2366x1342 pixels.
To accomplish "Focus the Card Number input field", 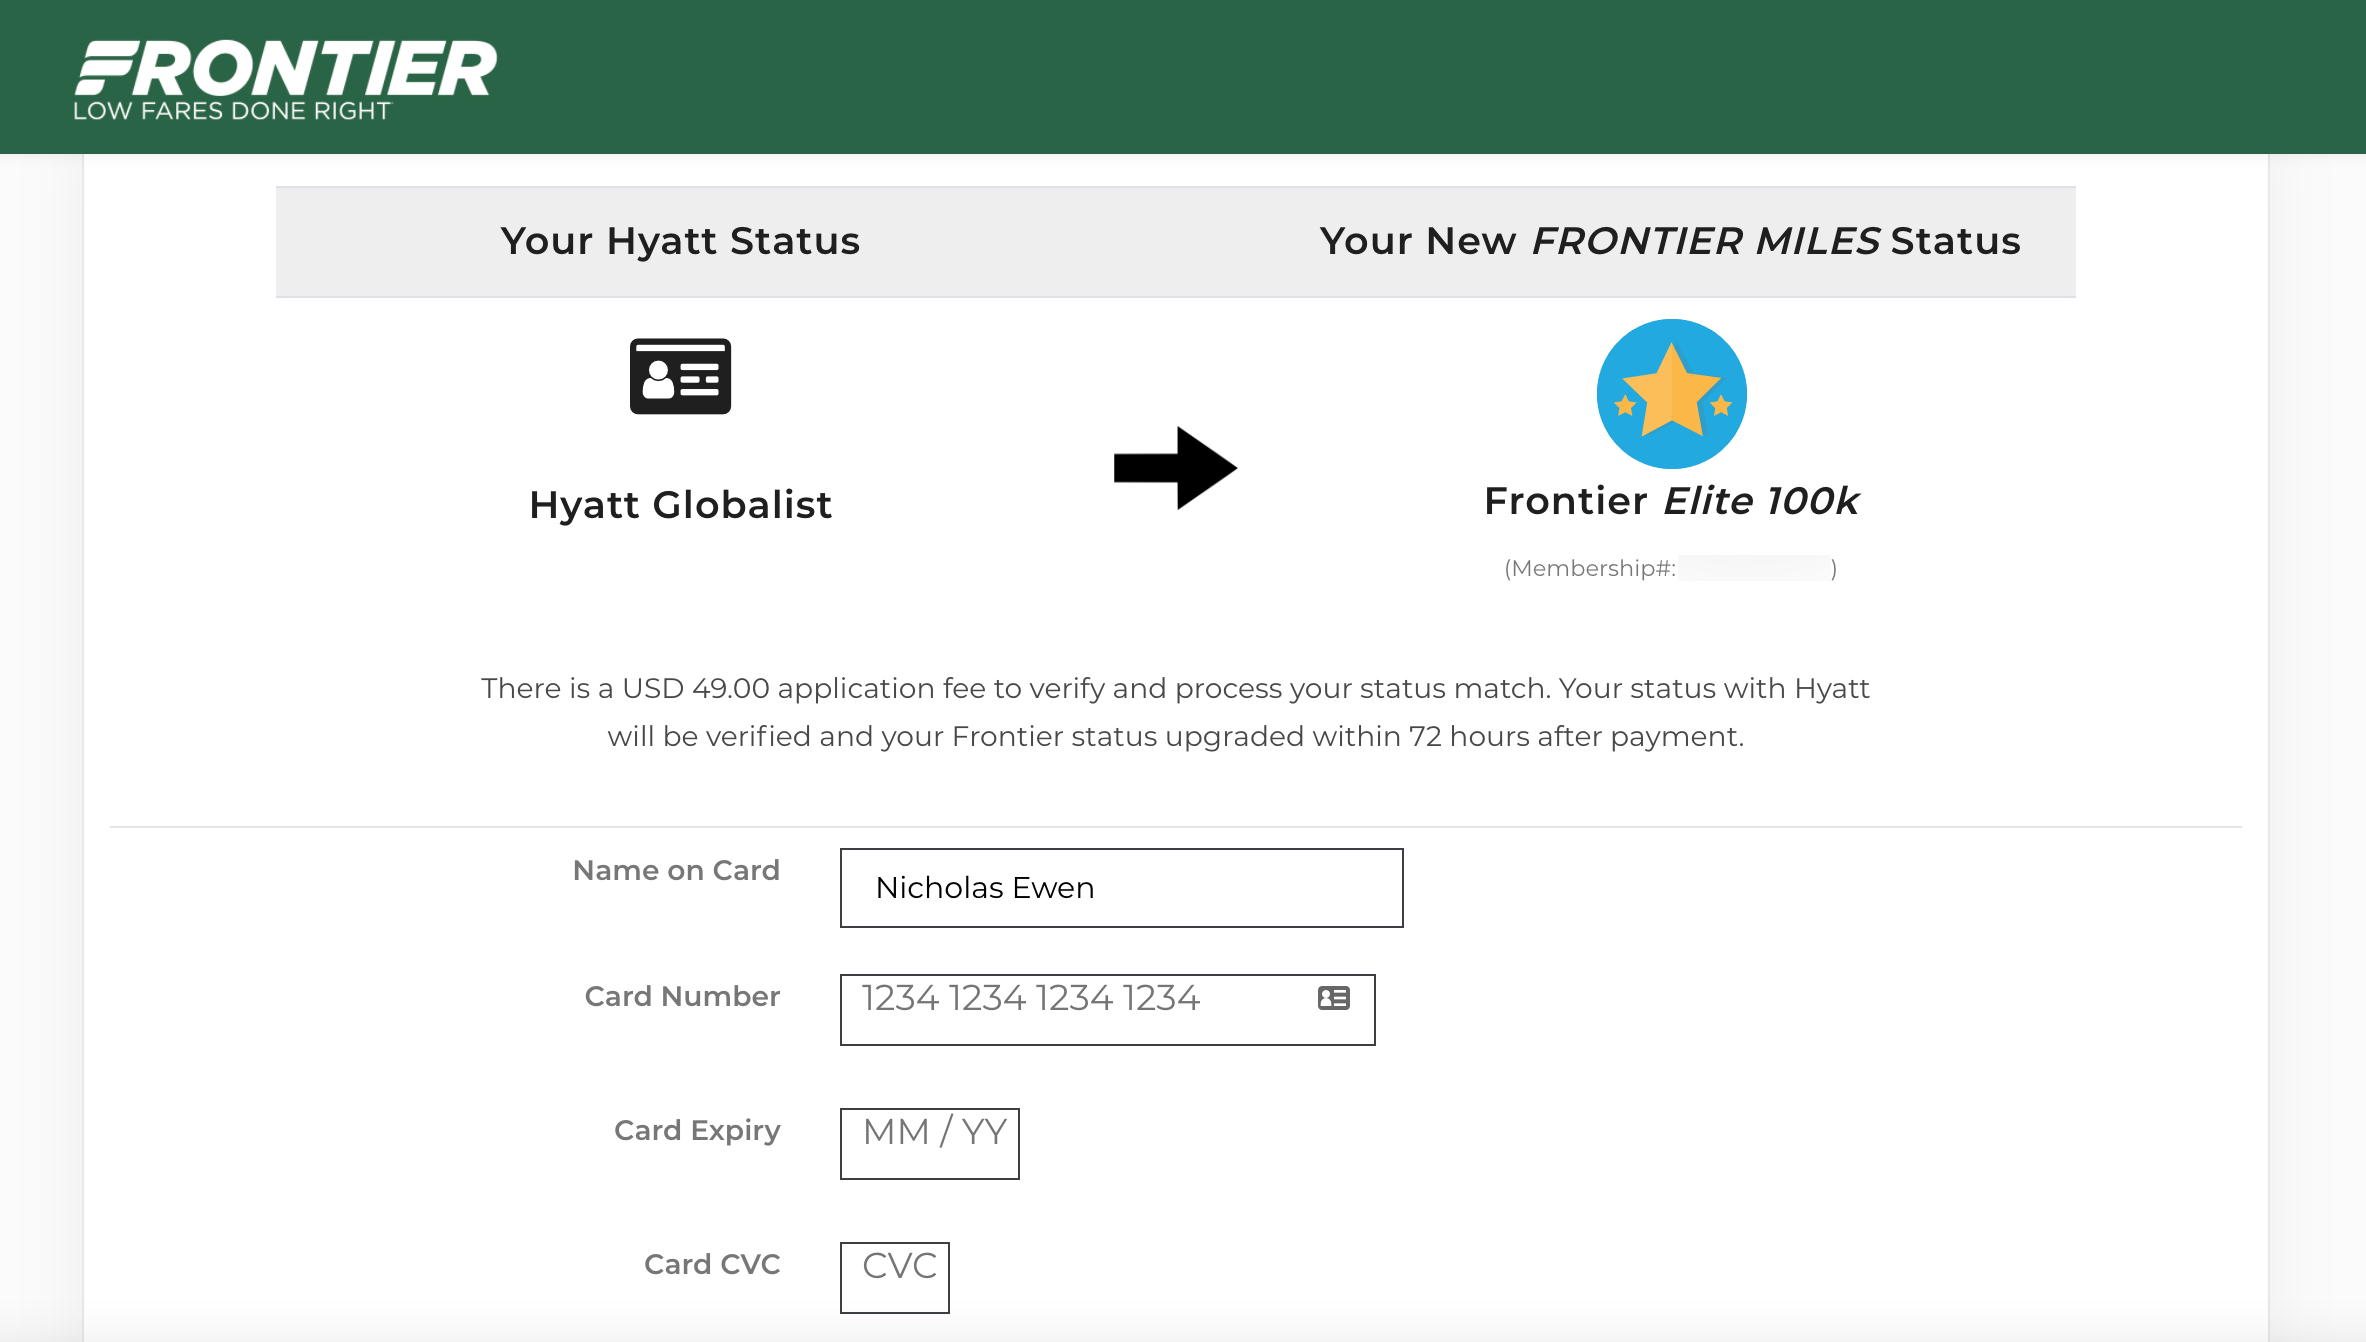I will (x=1107, y=1010).
